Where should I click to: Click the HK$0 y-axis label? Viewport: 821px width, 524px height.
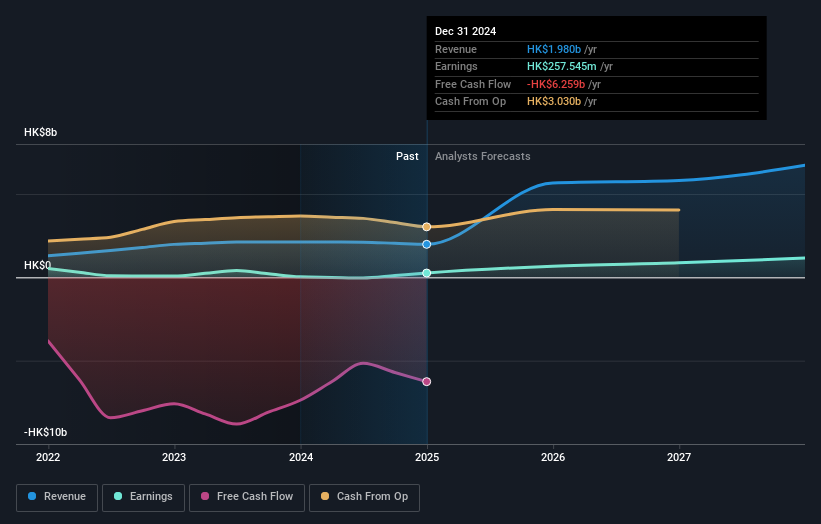pyautogui.click(x=37, y=265)
